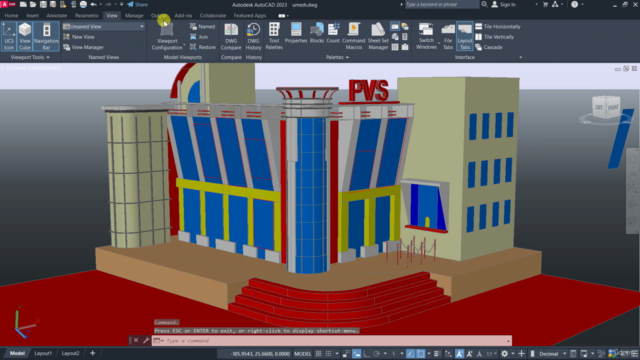Open DWG History palette
640x360 pixels.
pyautogui.click(x=253, y=36)
